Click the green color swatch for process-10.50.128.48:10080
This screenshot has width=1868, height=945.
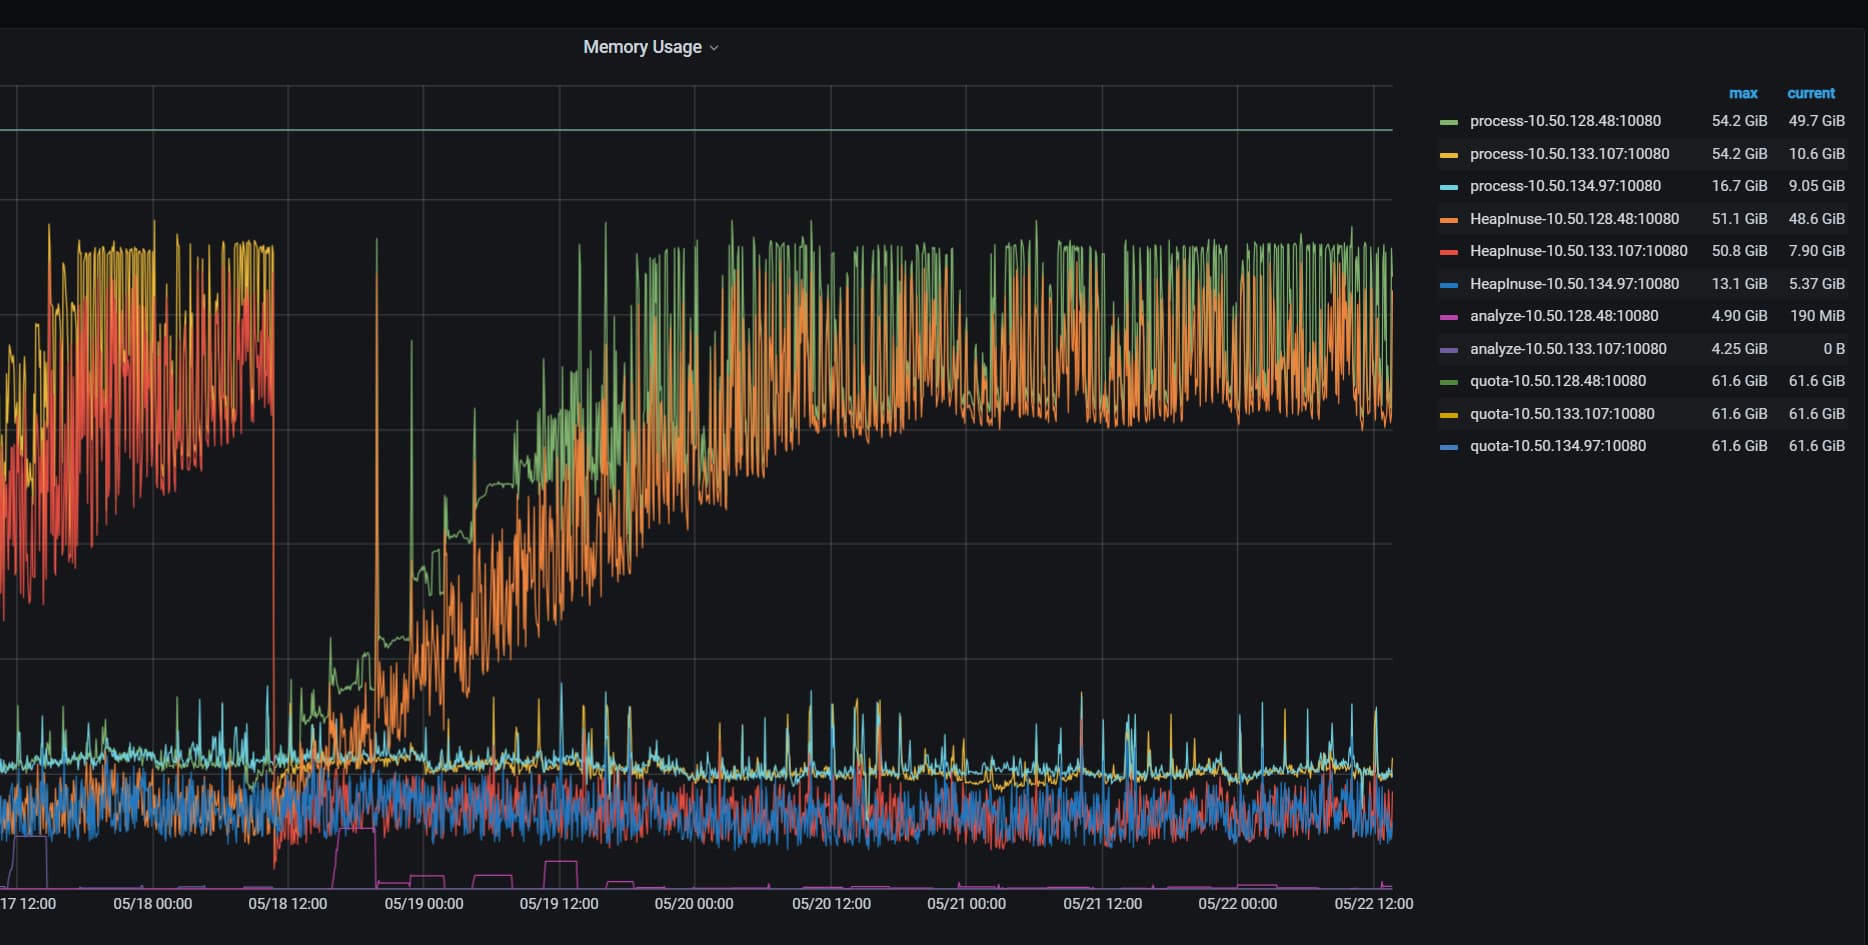(x=1448, y=122)
